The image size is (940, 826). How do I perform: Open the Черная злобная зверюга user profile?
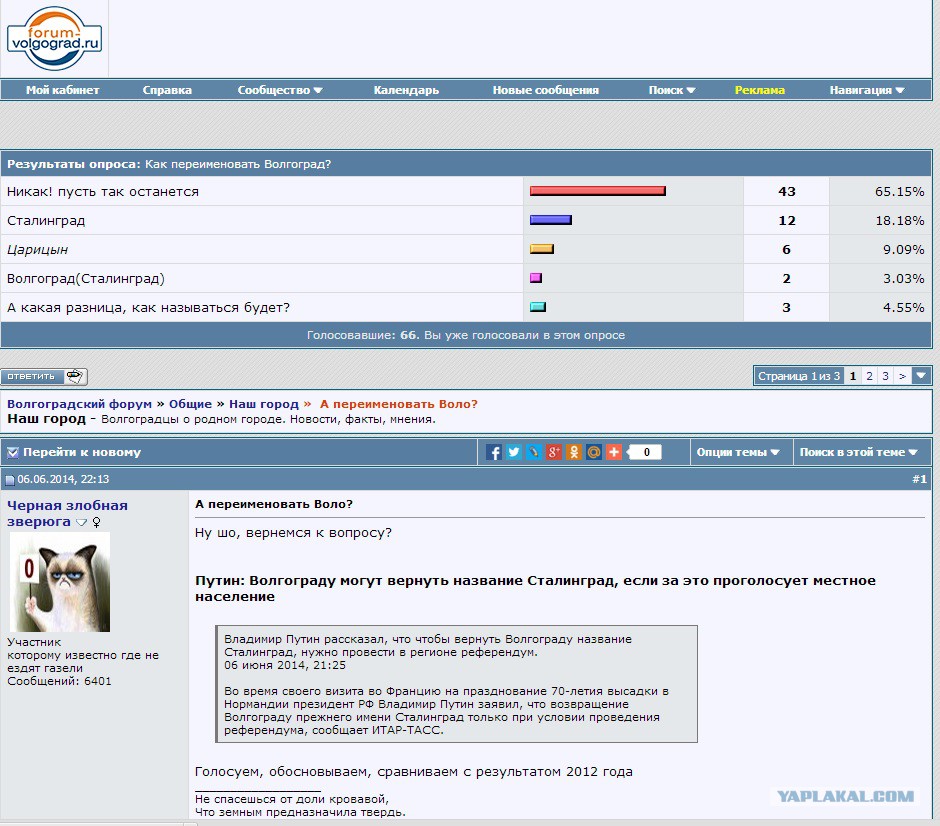67,514
